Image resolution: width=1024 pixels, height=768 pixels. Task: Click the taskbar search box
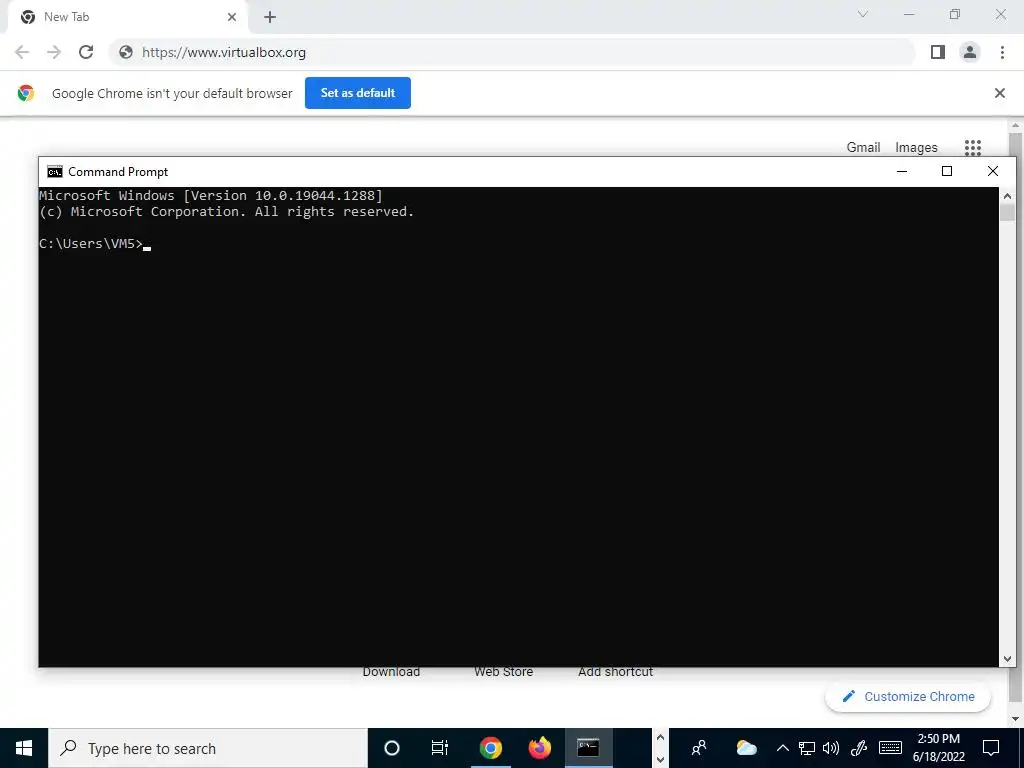pyautogui.click(x=208, y=748)
